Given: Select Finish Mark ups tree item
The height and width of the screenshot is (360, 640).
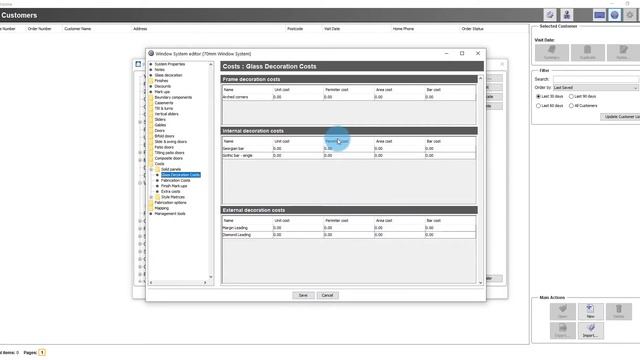Looking at the screenshot, I should [x=174, y=186].
